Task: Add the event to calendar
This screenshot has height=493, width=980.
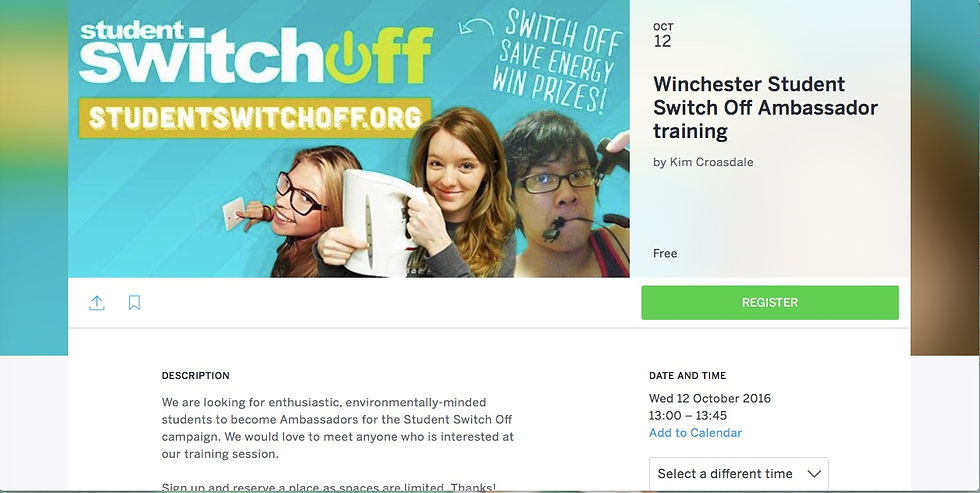Action: click(695, 433)
